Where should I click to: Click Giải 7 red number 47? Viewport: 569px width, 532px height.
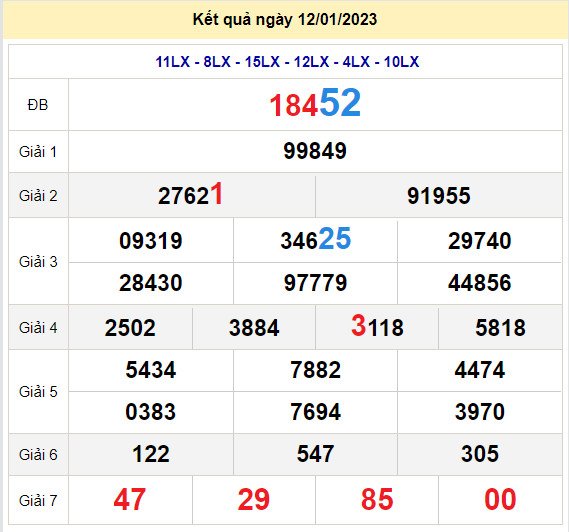click(x=130, y=500)
